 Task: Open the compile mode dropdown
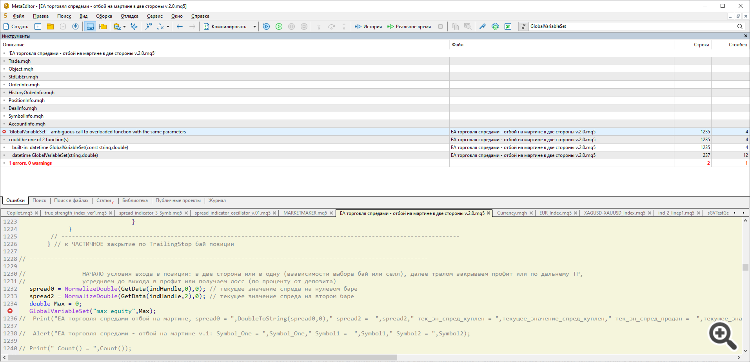pyautogui.click(x=255, y=27)
